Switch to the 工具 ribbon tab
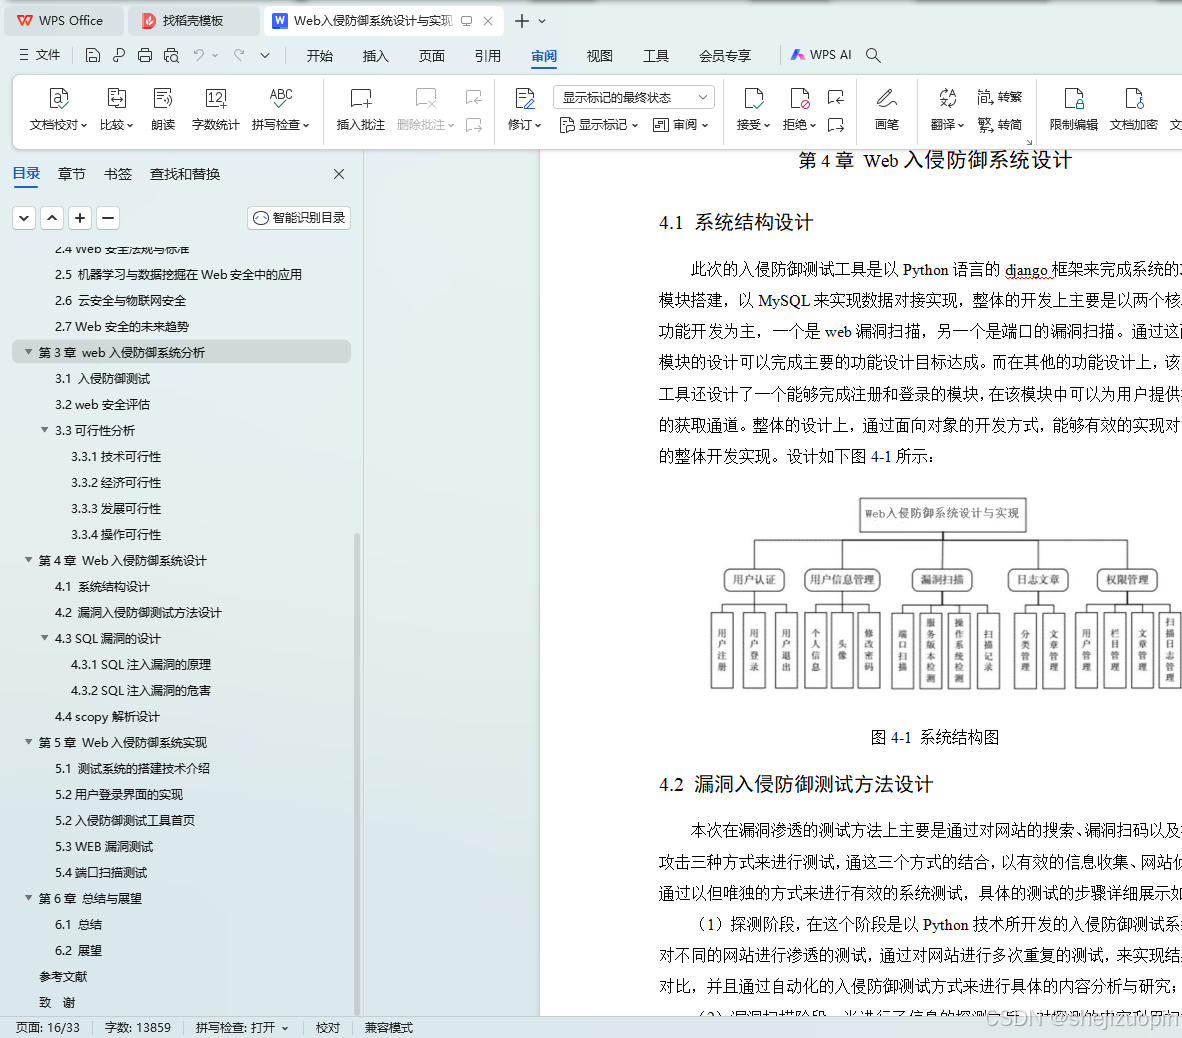Image resolution: width=1182 pixels, height=1038 pixels. [x=656, y=56]
